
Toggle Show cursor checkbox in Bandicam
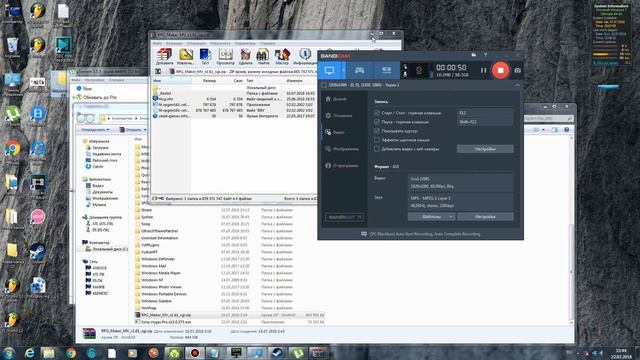(x=377, y=131)
